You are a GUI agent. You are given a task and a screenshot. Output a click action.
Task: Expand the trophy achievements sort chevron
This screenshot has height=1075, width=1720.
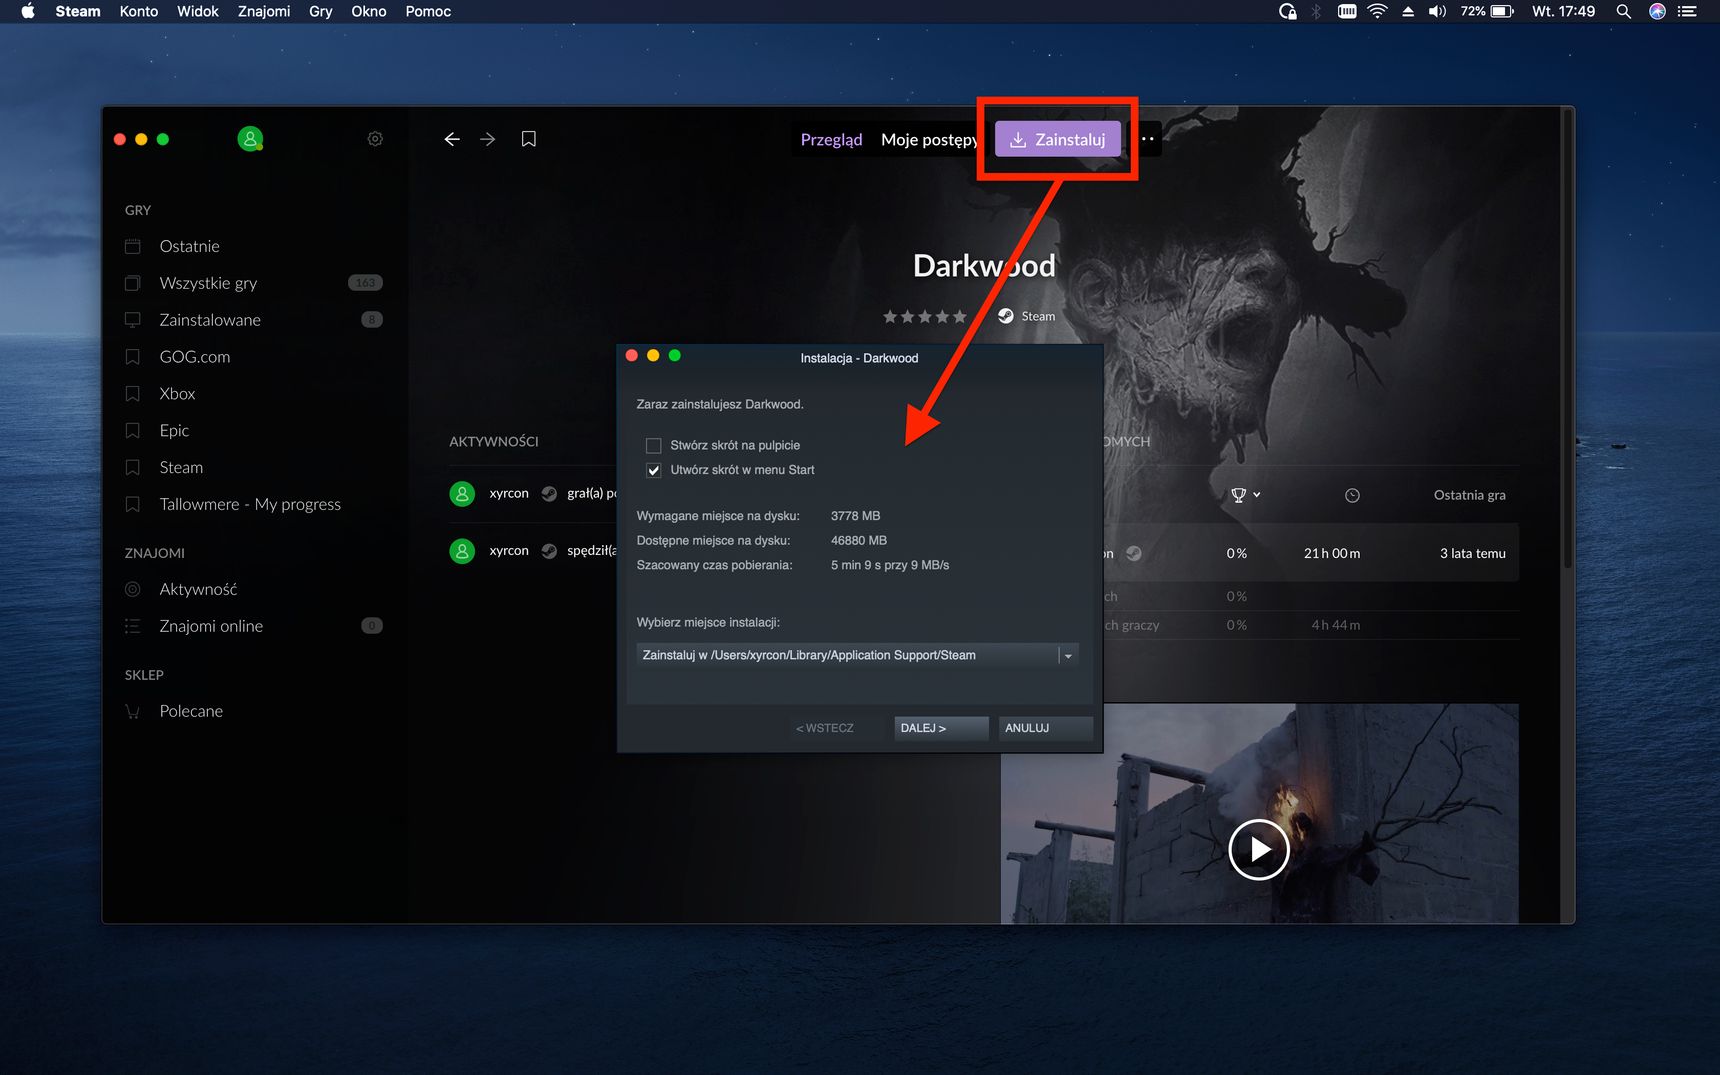(x=1257, y=495)
